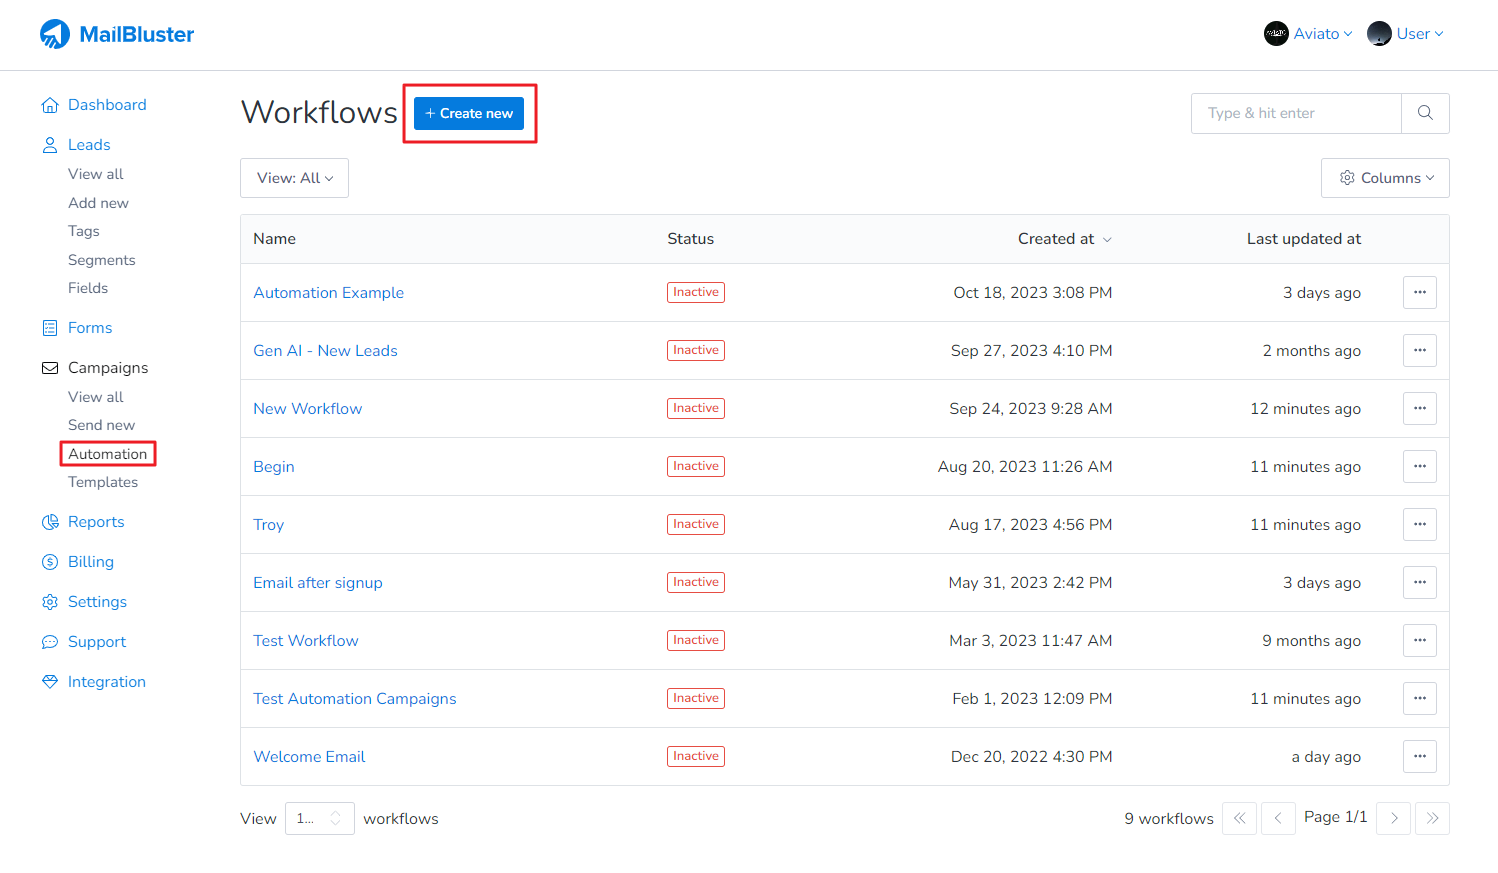Click the MailBluster logo icon

[x=55, y=34]
